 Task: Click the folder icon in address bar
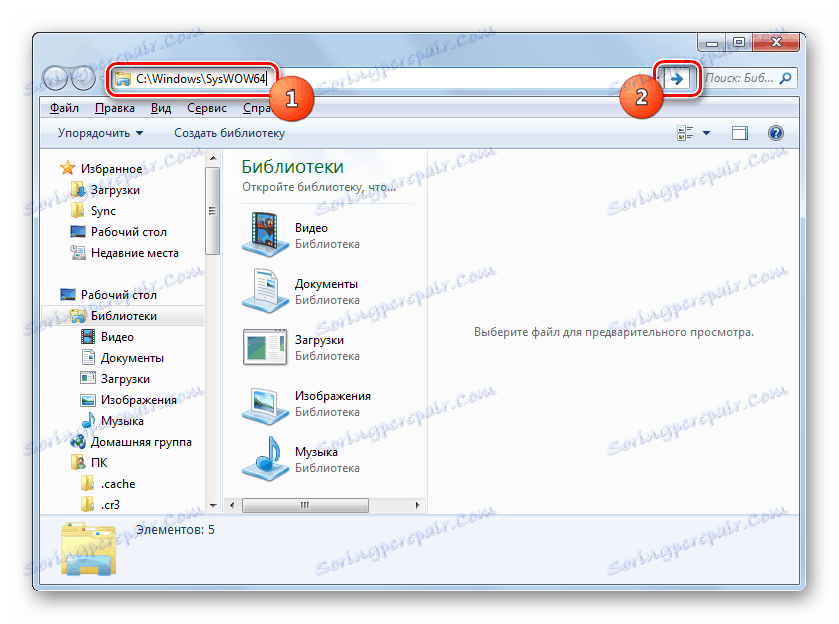pos(123,79)
